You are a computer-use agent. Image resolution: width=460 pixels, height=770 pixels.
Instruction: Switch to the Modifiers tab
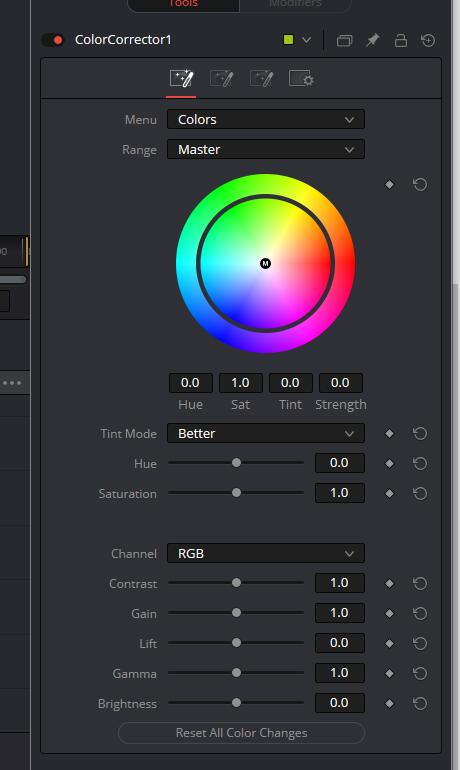[295, 4]
